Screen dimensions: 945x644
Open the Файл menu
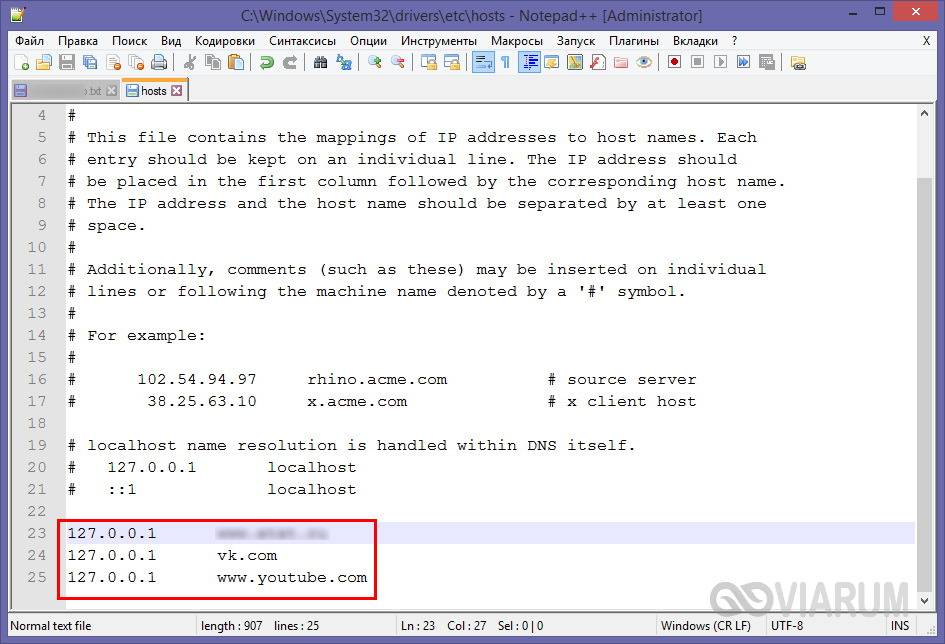coord(30,41)
